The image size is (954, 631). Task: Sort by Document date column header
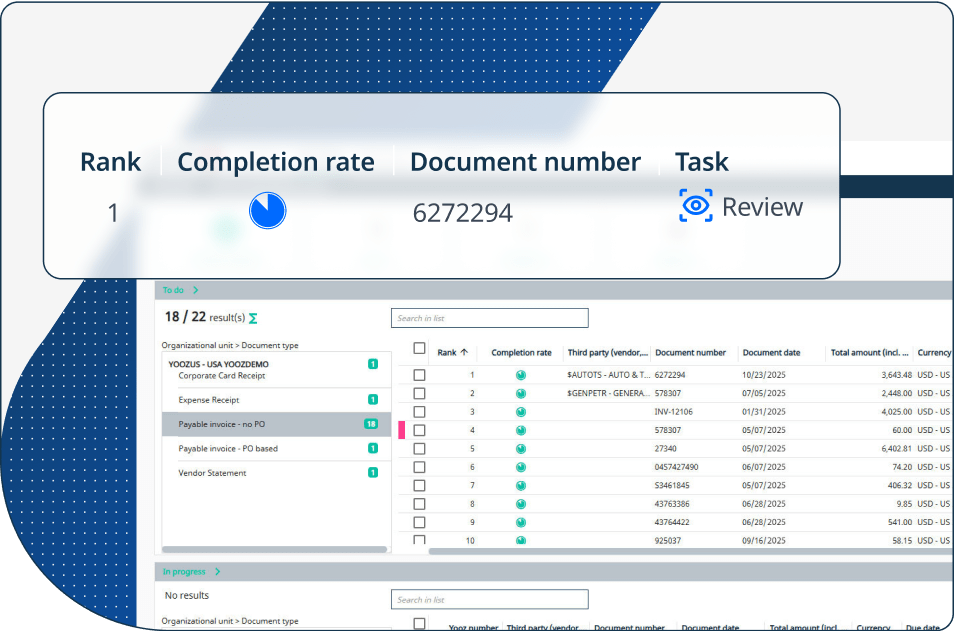click(771, 353)
